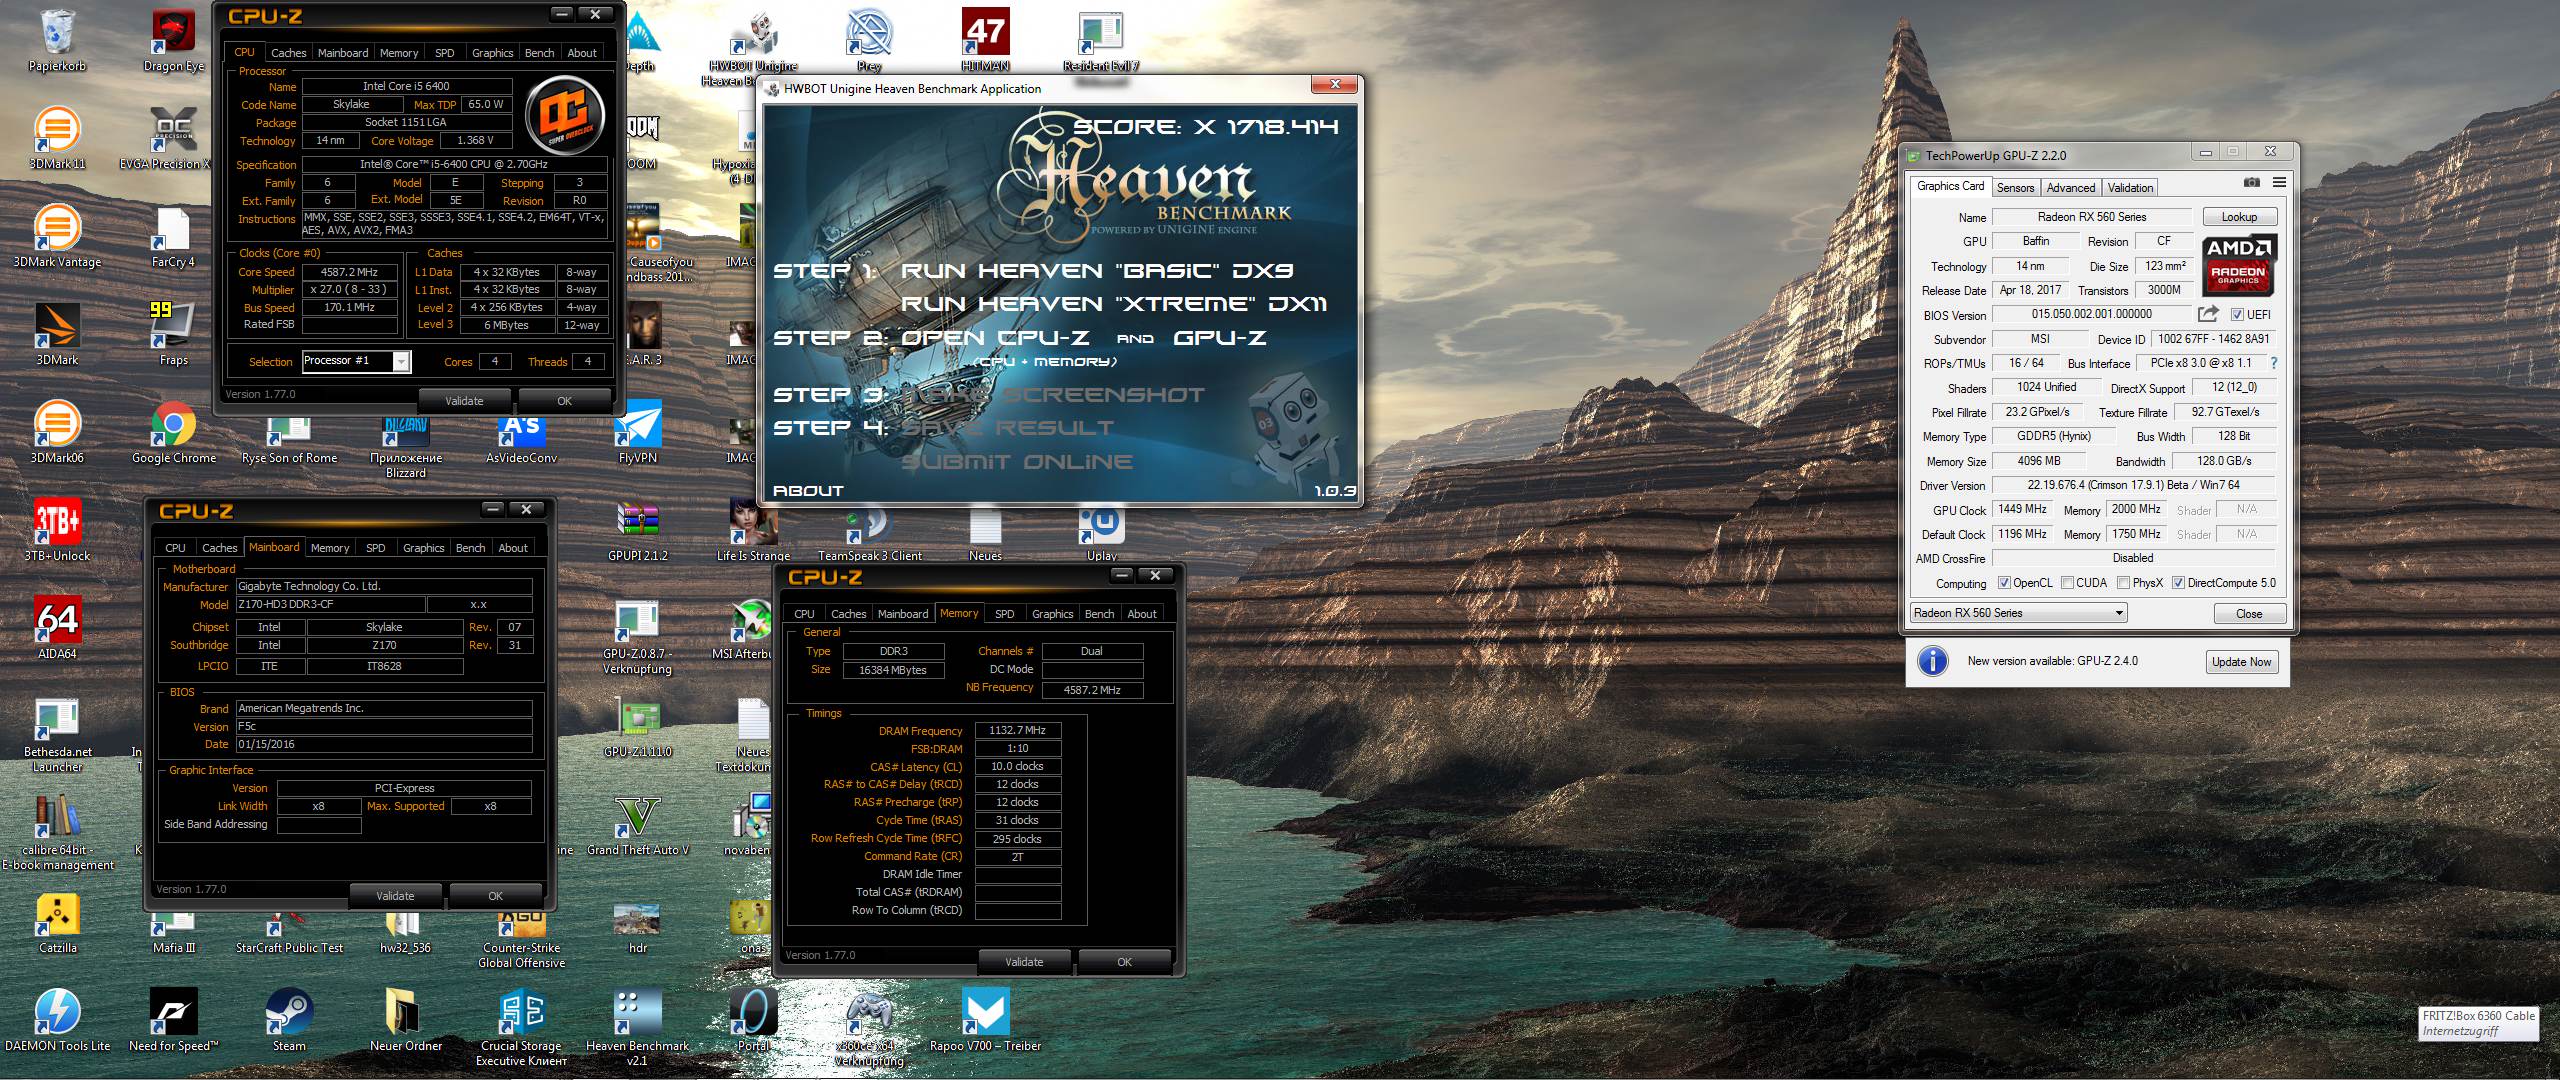The height and width of the screenshot is (1080, 2560).
Task: Click GPU-Z Name field Radeon RX 560 Series
Action: (x=2092, y=217)
